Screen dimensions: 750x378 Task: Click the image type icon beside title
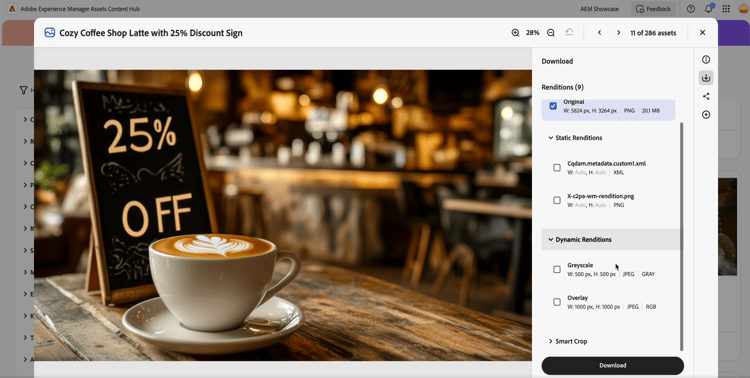tap(50, 33)
